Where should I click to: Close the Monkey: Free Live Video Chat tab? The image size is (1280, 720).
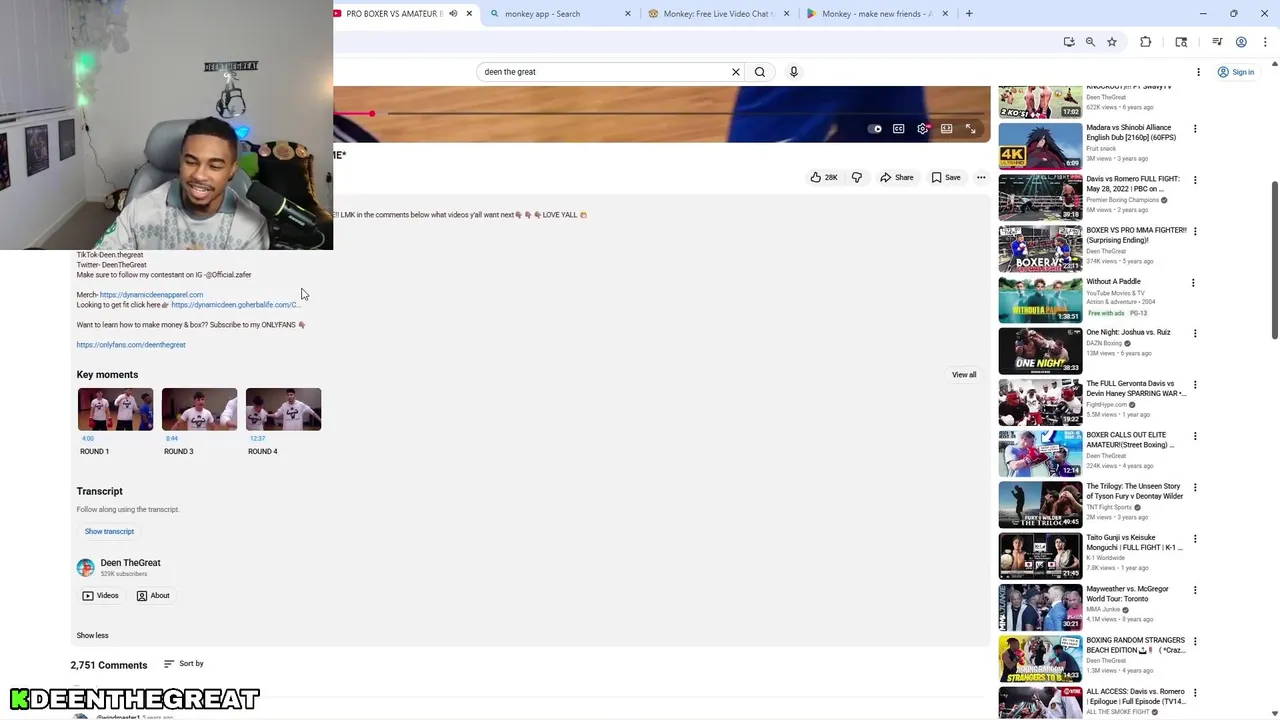click(x=786, y=14)
